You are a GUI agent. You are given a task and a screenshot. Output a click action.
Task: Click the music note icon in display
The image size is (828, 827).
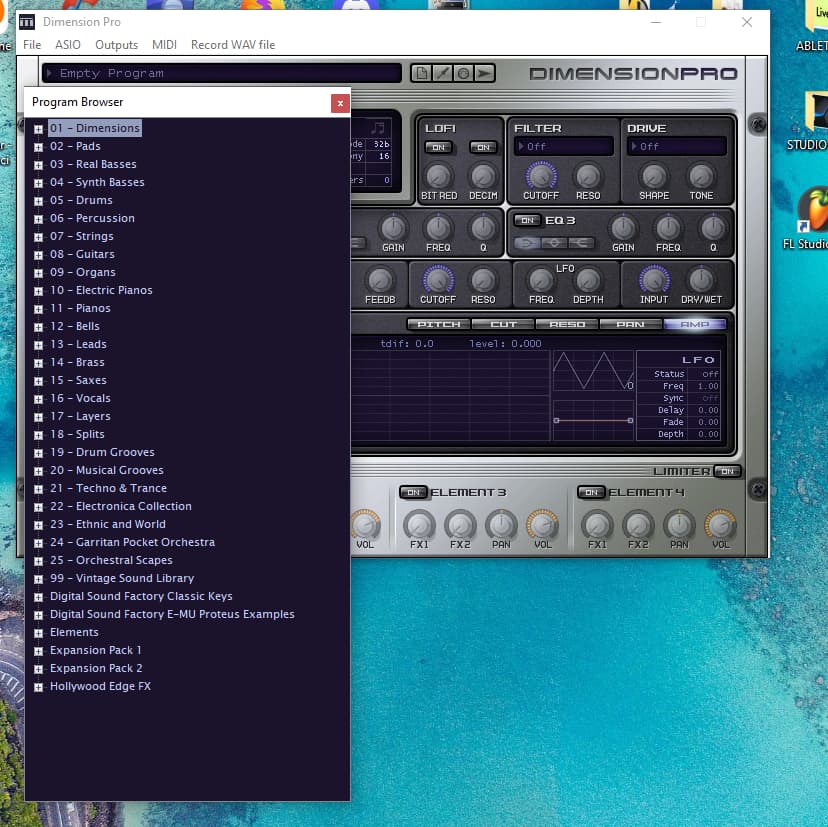[x=378, y=128]
